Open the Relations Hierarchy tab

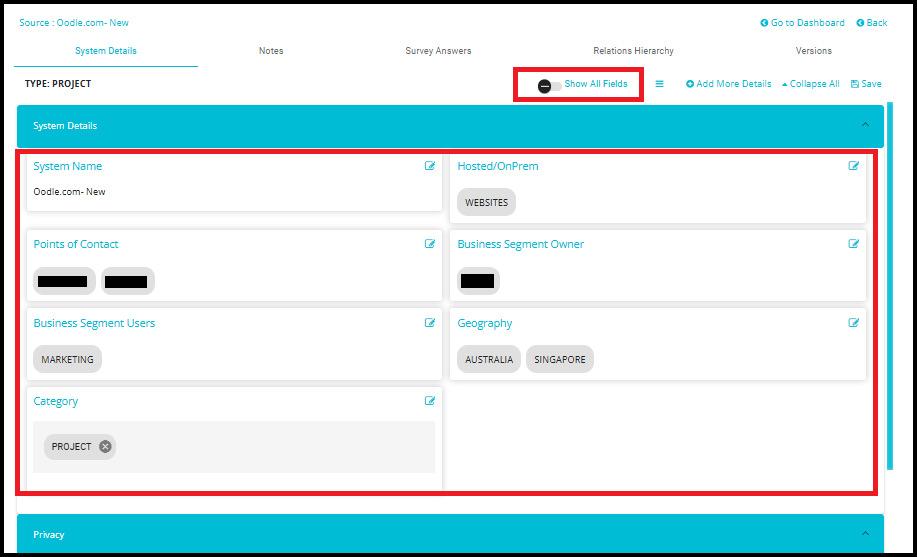coord(633,51)
